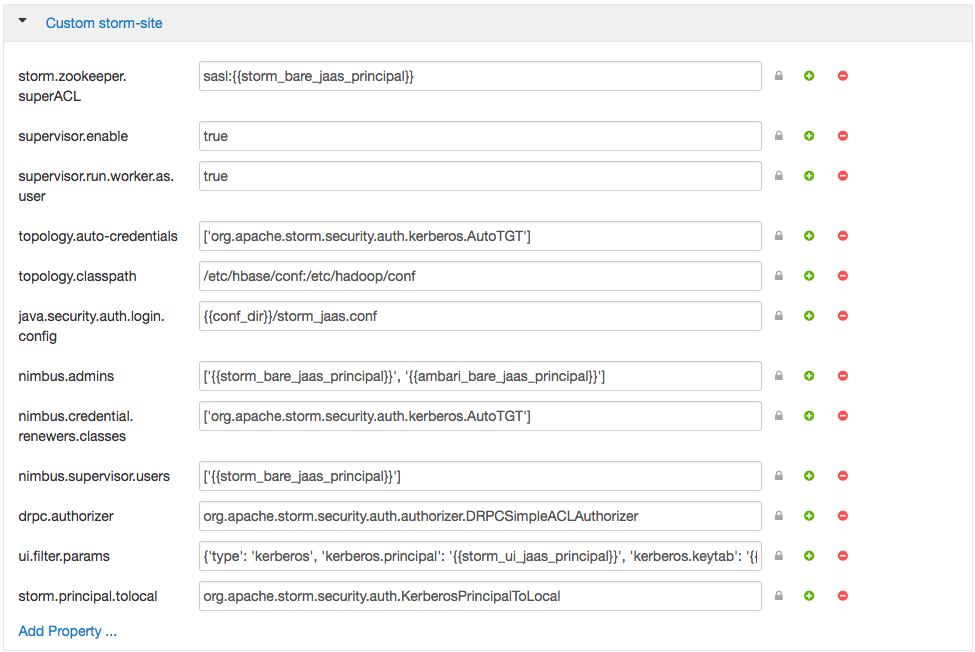Delete storm.principal.tolocal with red minus
The height and width of the screenshot is (652, 975).
843,596
